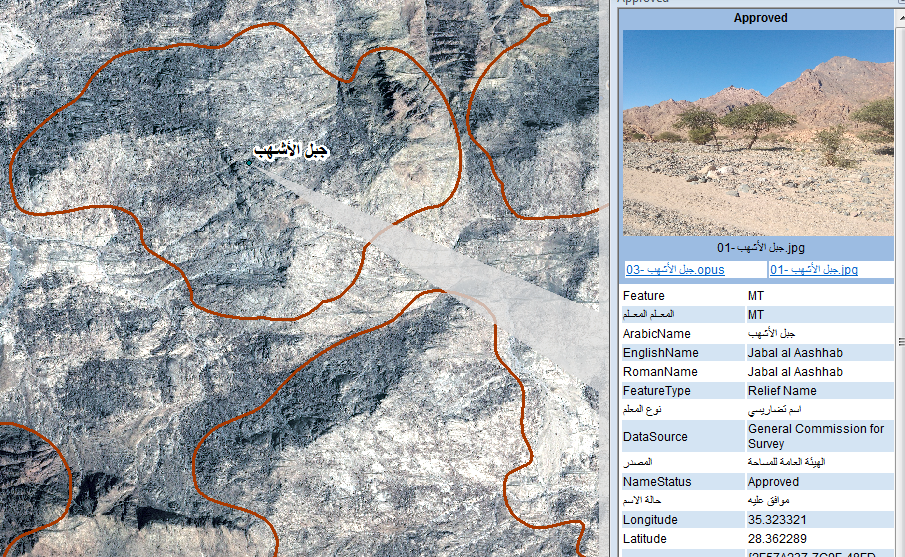The width and height of the screenshot is (905, 557).
Task: Click the Feature field label
Action: click(x=644, y=296)
